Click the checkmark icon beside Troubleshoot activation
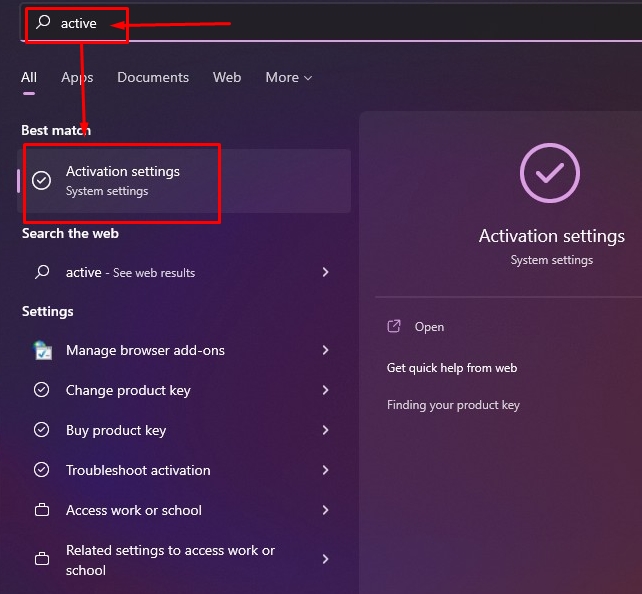This screenshot has width=642, height=594. coord(41,470)
